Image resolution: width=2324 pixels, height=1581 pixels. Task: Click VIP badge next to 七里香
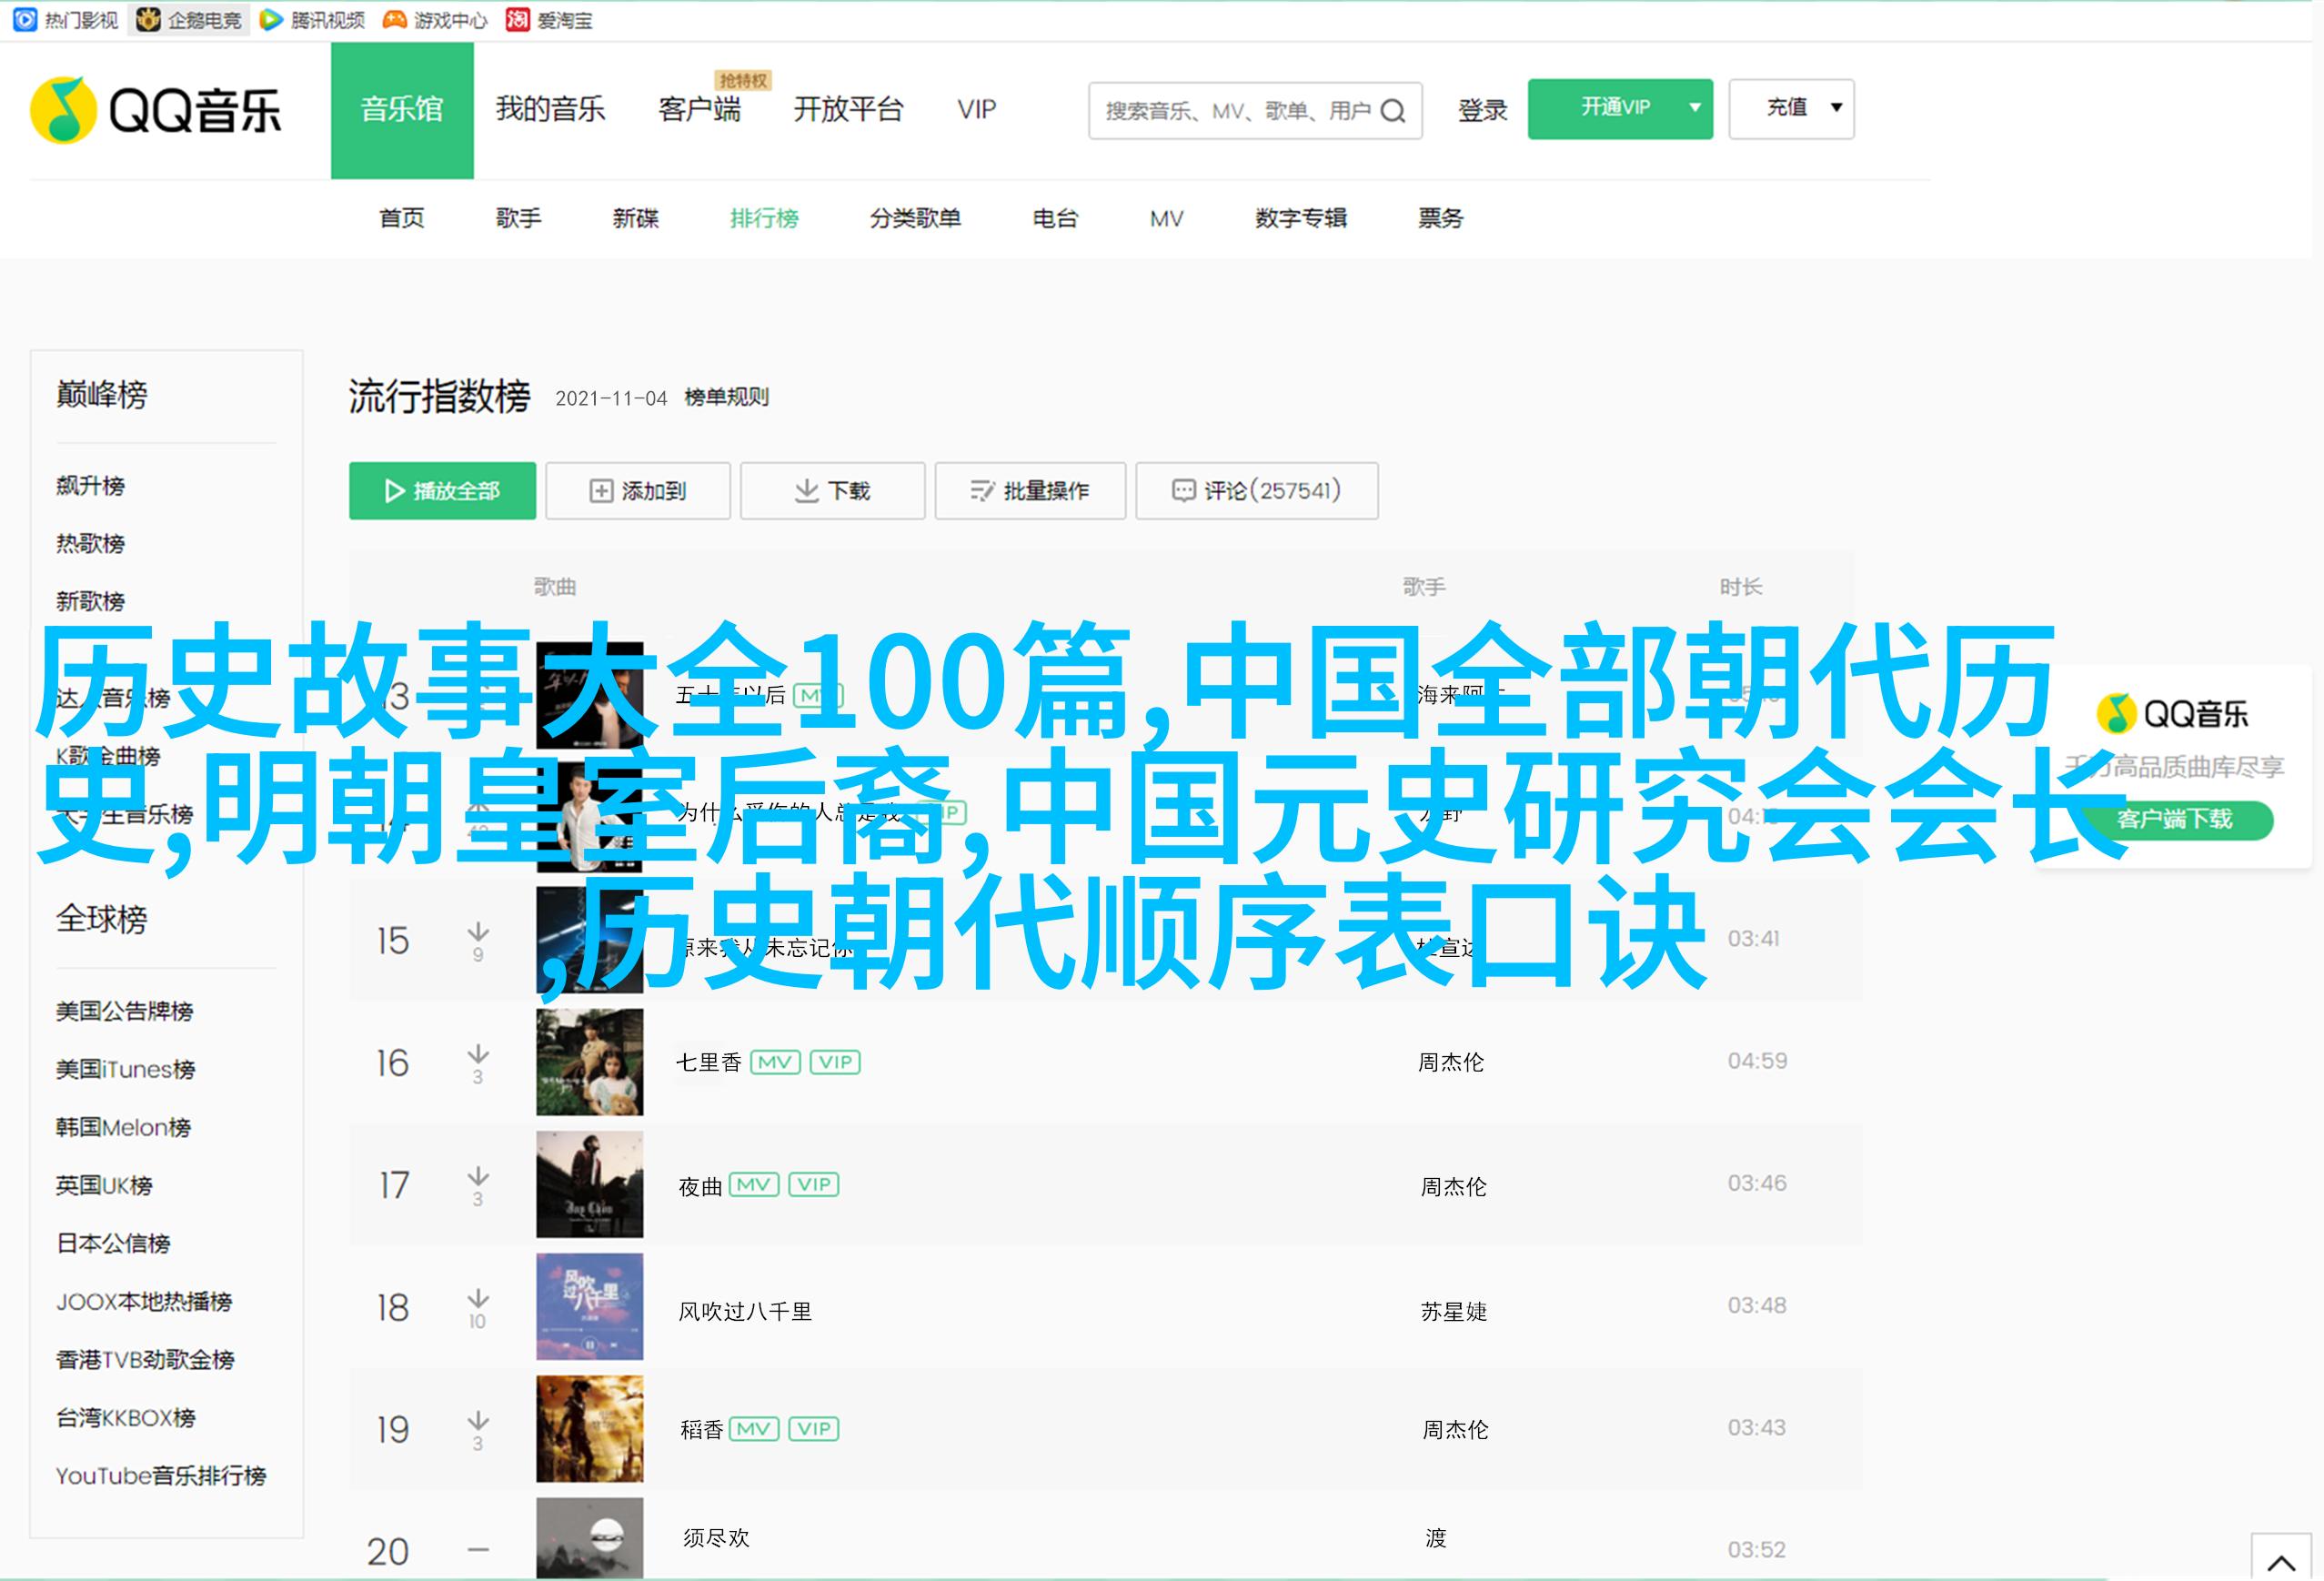pos(835,1062)
